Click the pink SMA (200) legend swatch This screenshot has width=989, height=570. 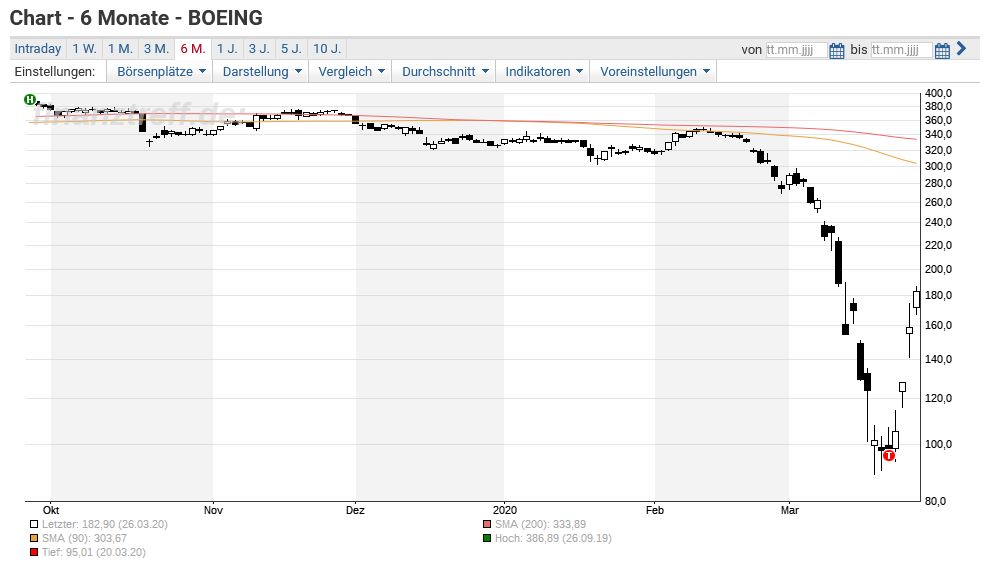(x=486, y=525)
